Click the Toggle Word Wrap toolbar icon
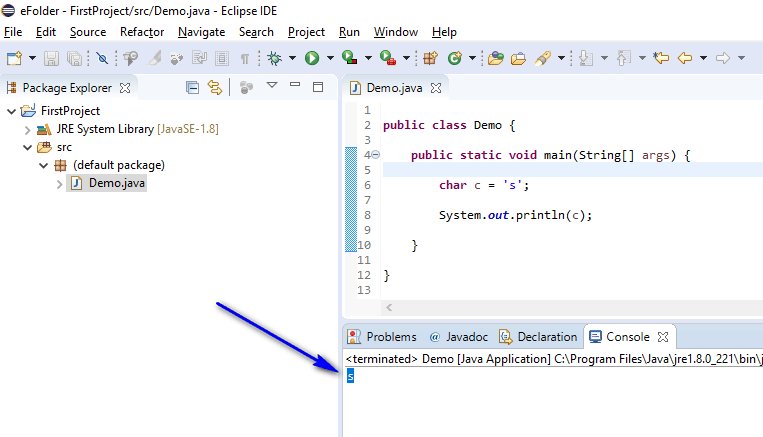Image resolution: width=763 pixels, height=437 pixels. click(x=199, y=58)
